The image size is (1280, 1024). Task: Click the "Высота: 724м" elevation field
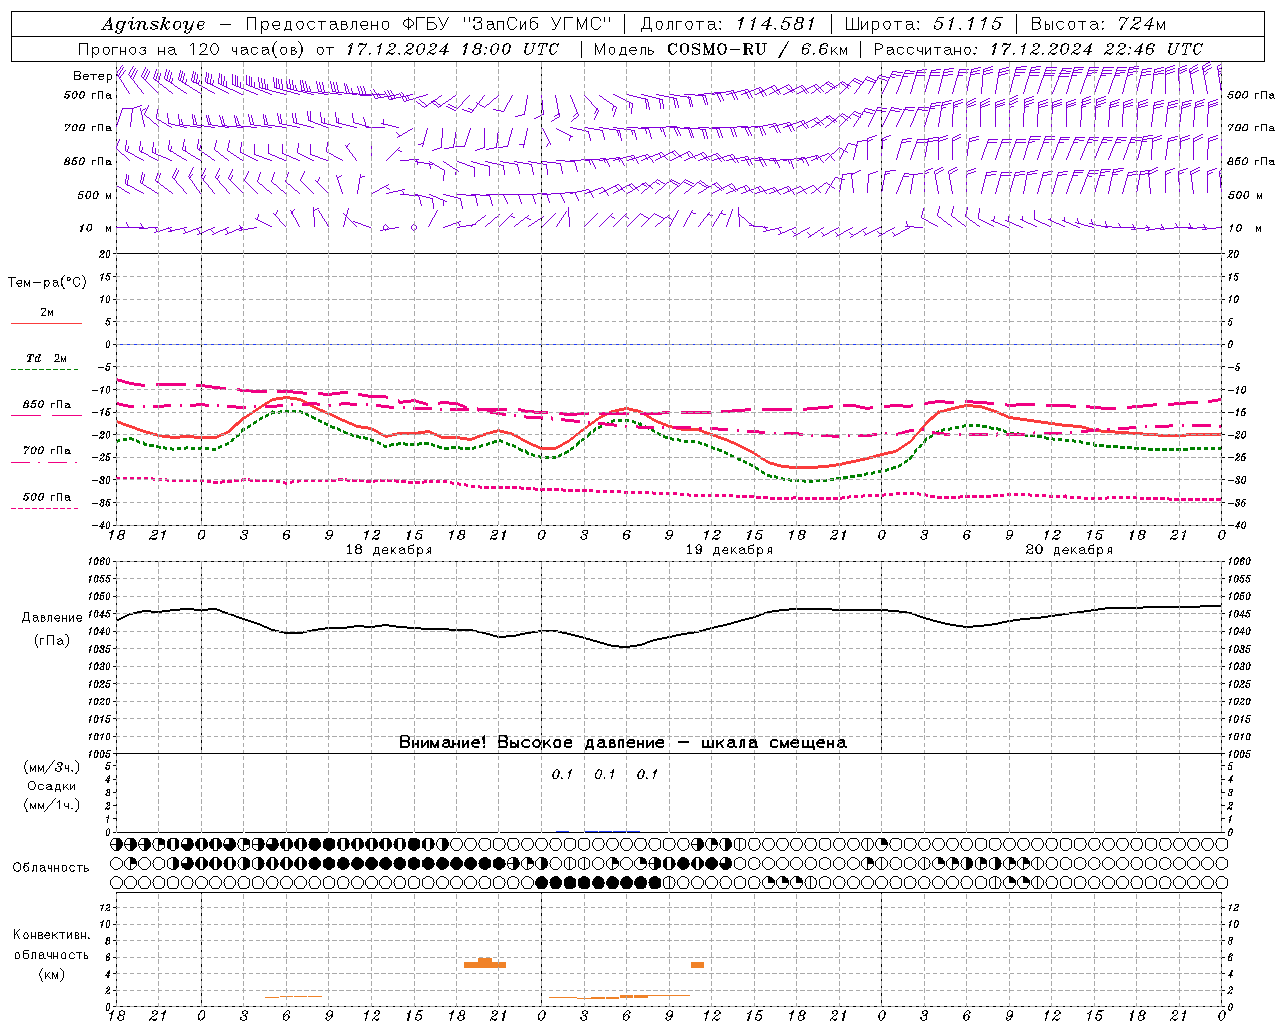tap(1098, 24)
